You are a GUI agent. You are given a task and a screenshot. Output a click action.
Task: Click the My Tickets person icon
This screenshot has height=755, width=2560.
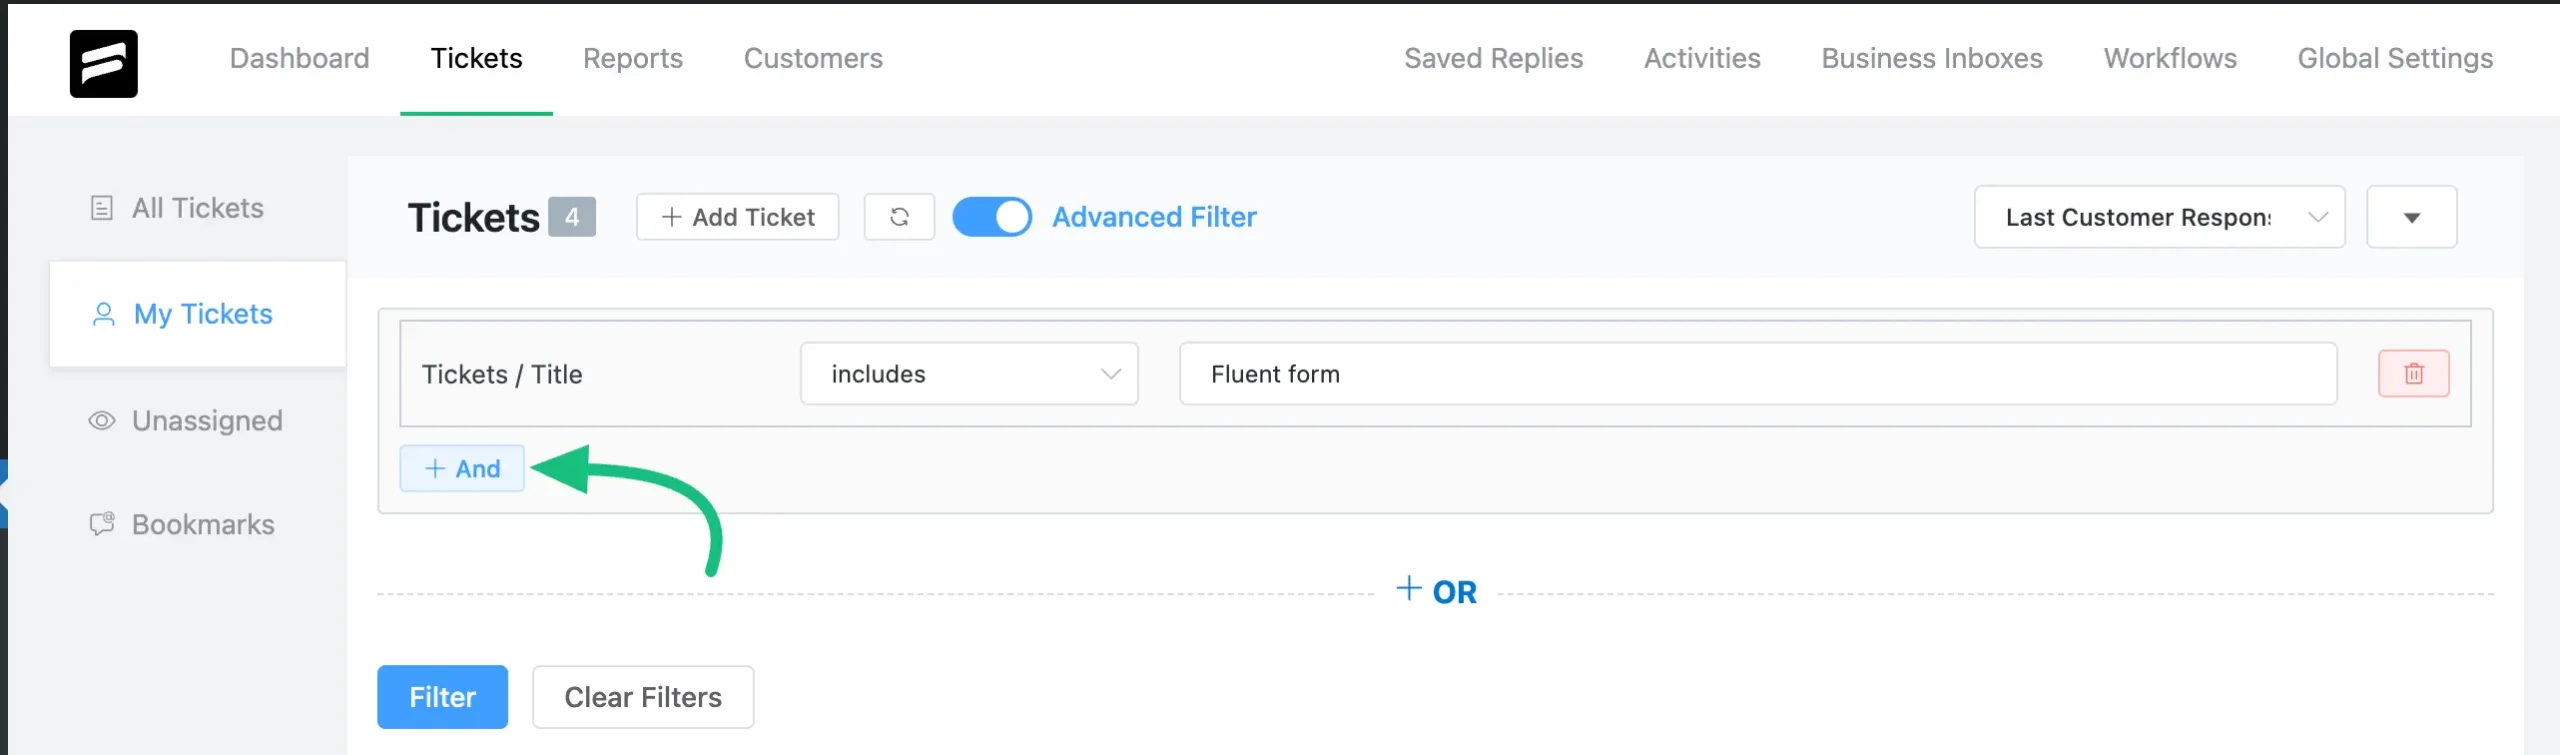(x=103, y=315)
